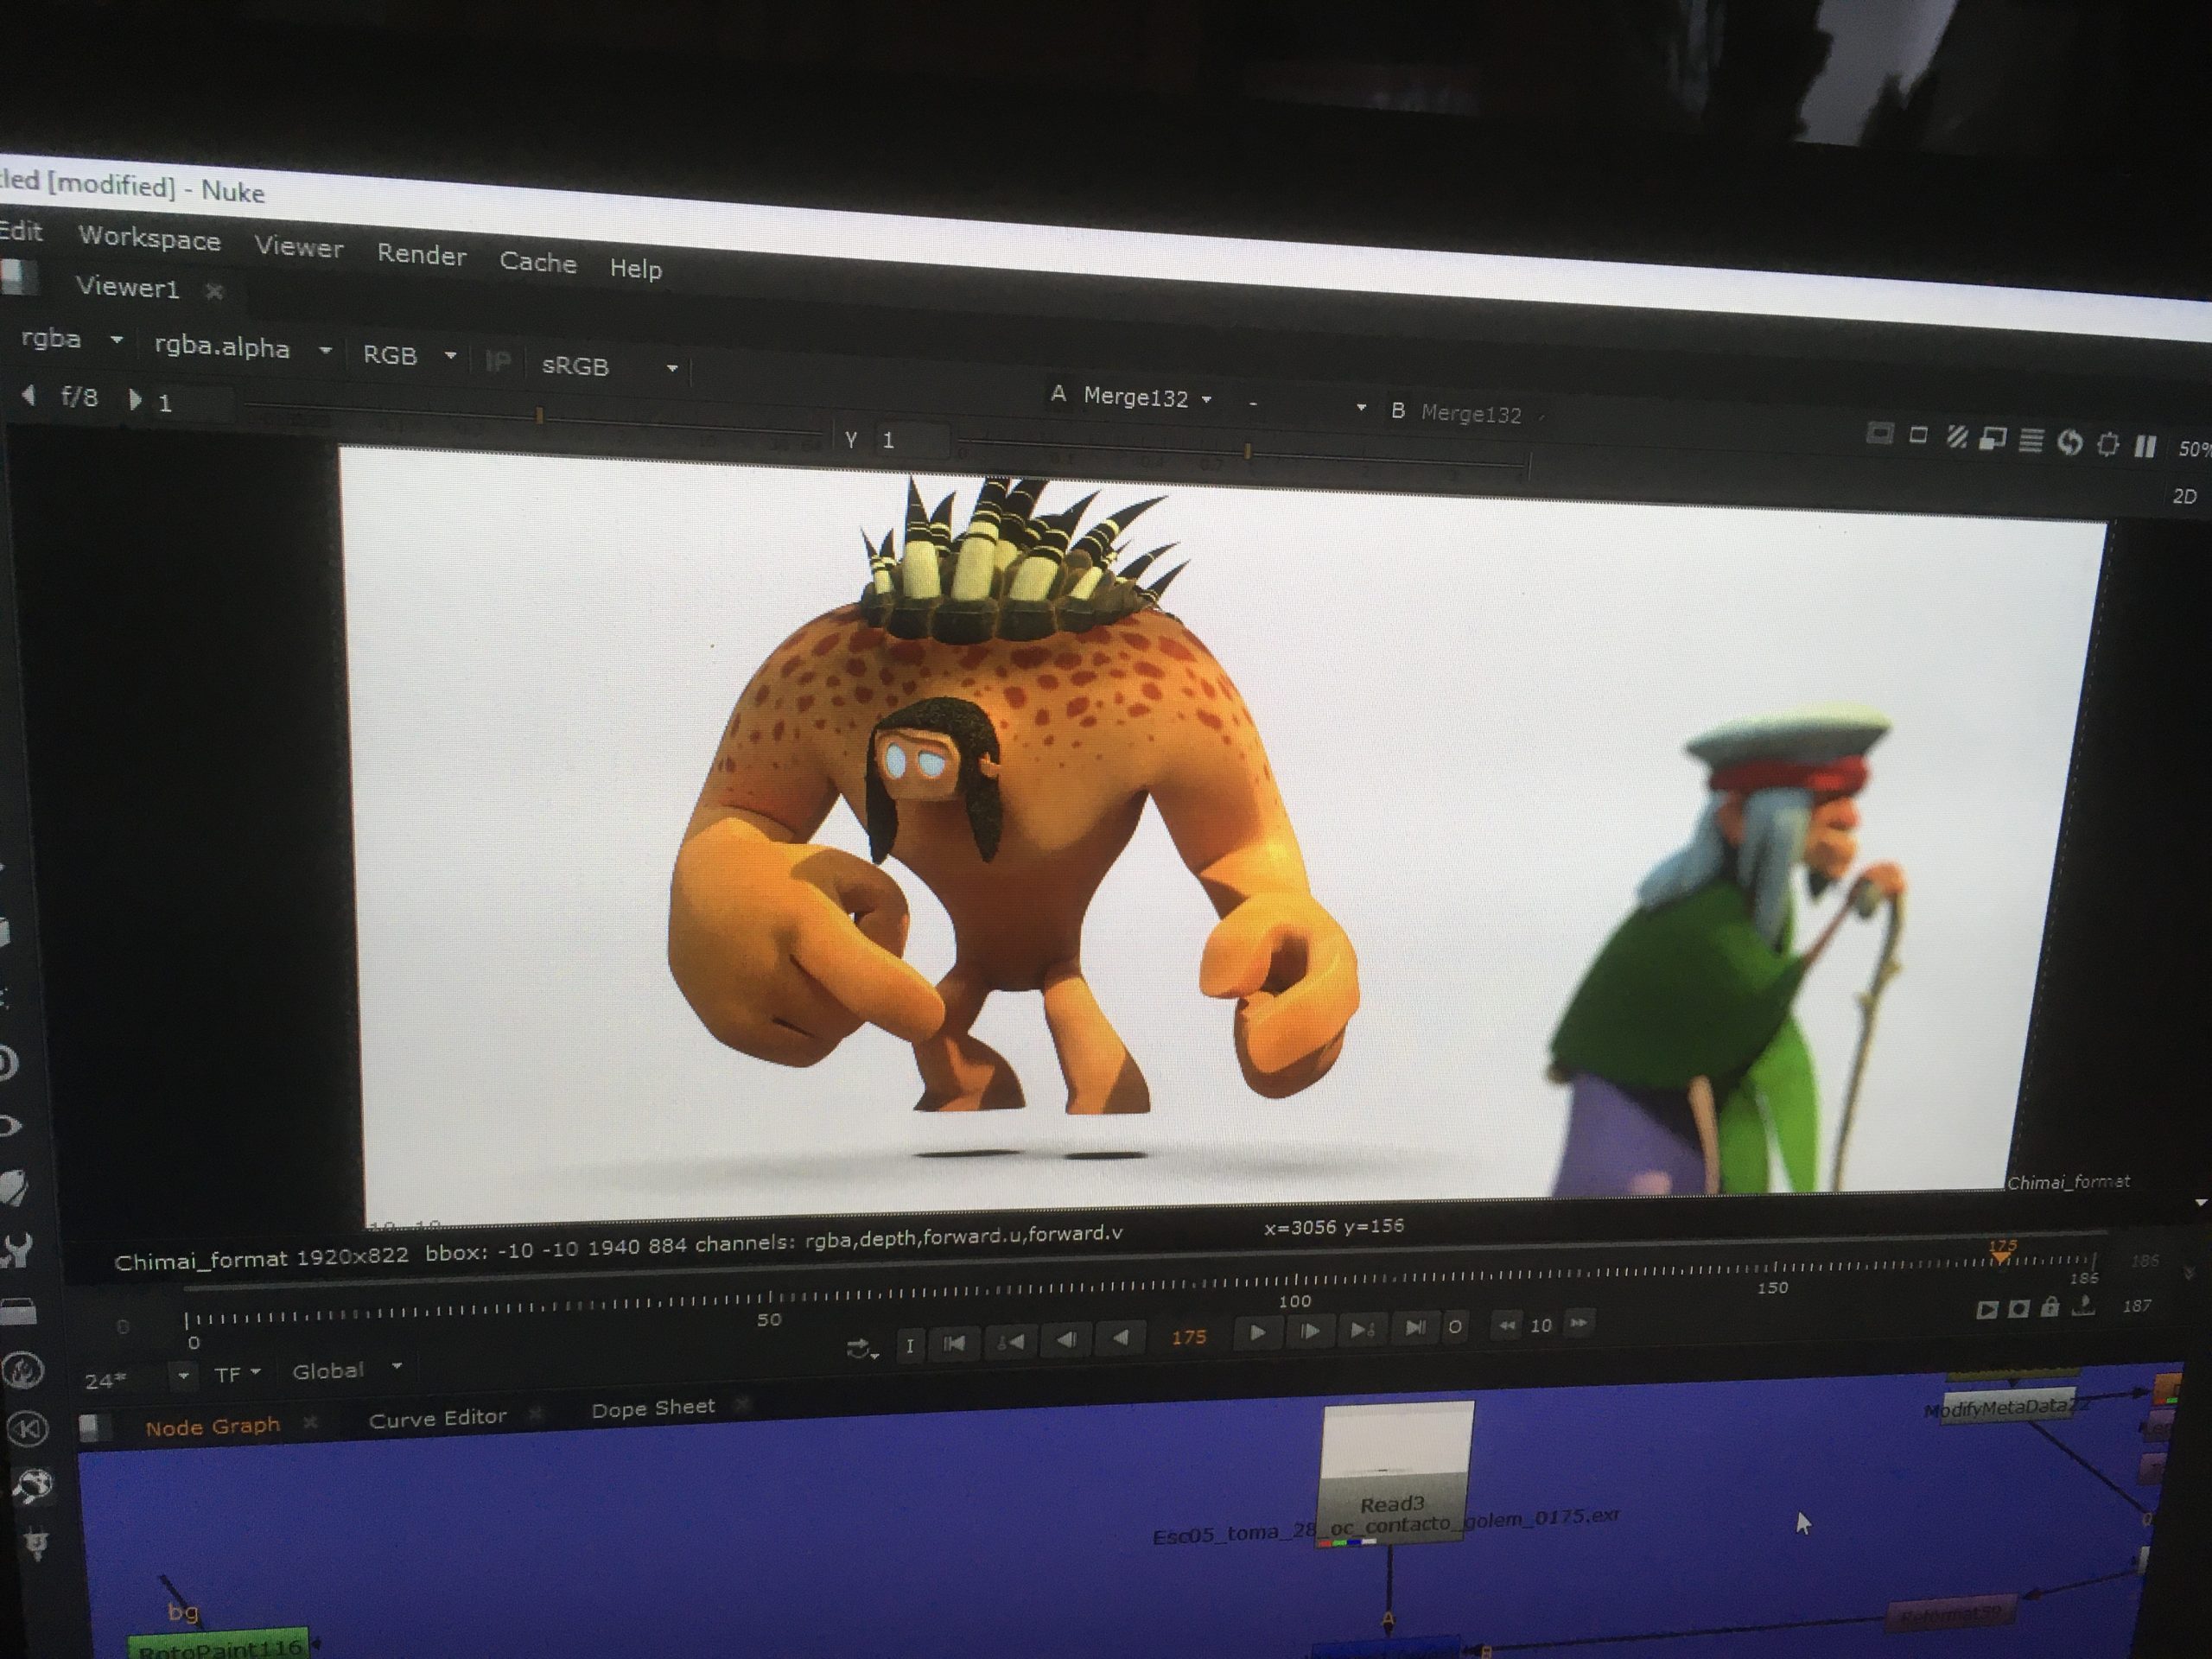Open the RGB display channels dropdown

coord(409,355)
